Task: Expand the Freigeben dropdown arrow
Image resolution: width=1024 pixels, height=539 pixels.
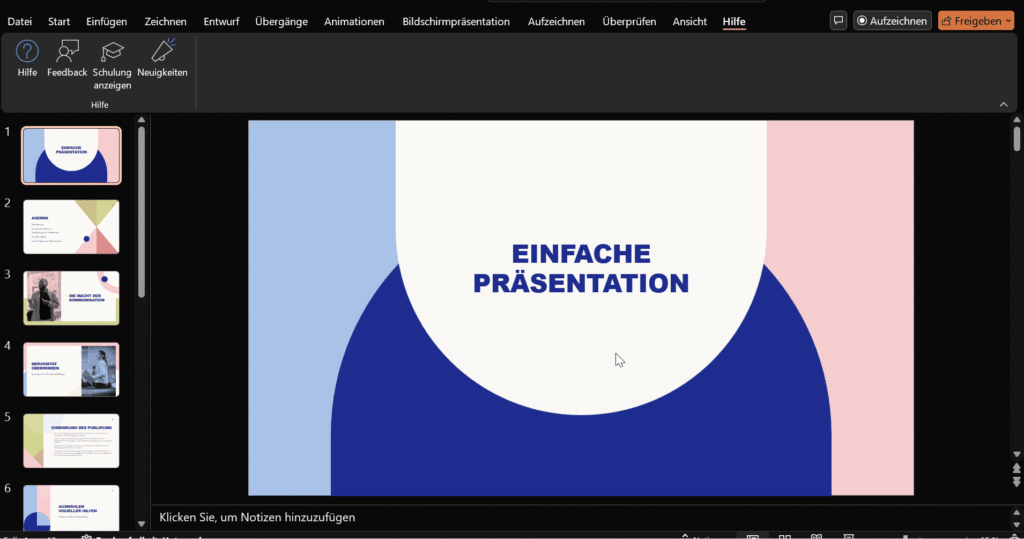Action: [1007, 21]
